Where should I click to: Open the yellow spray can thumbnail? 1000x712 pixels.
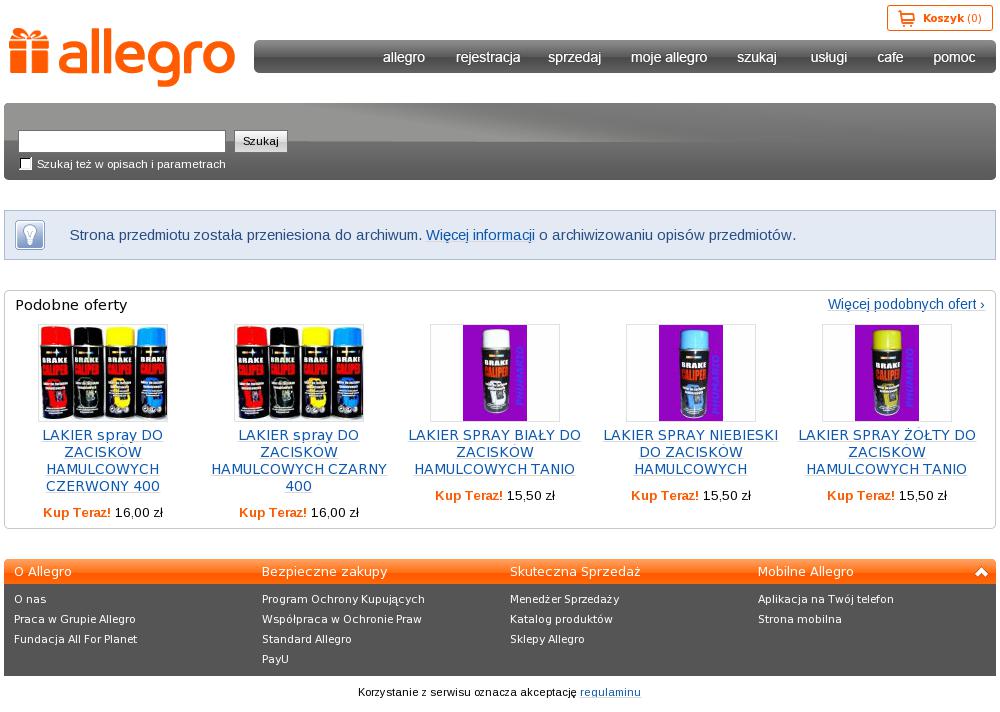pyautogui.click(x=887, y=373)
